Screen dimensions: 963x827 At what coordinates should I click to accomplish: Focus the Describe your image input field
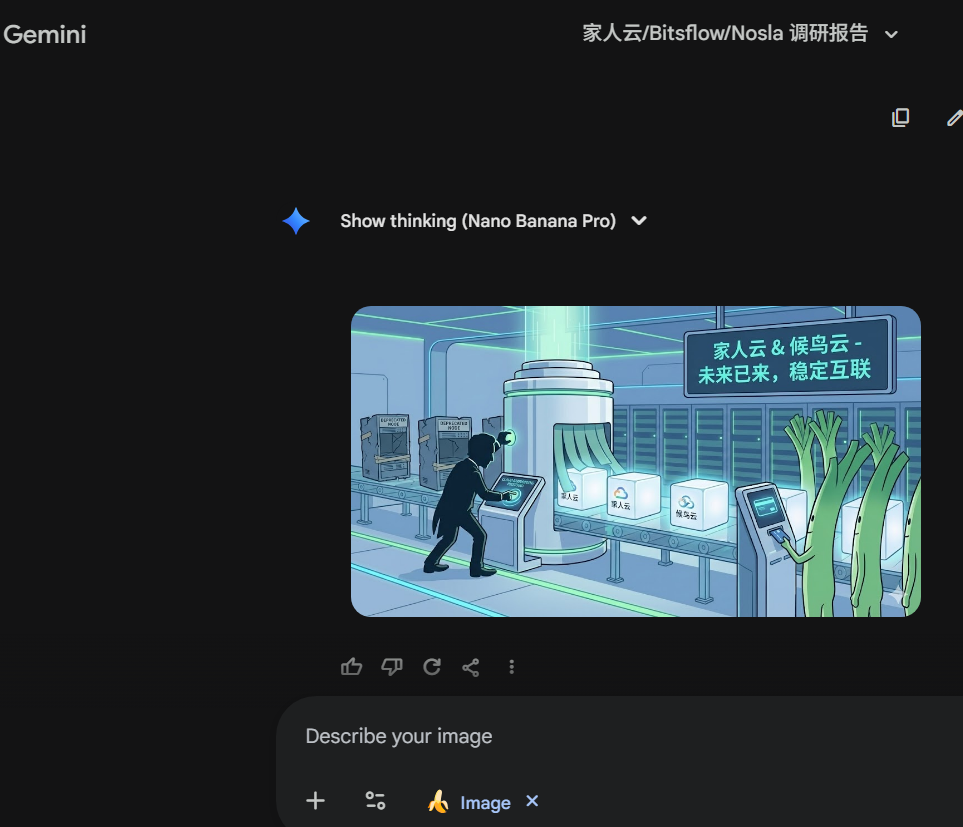pos(399,736)
